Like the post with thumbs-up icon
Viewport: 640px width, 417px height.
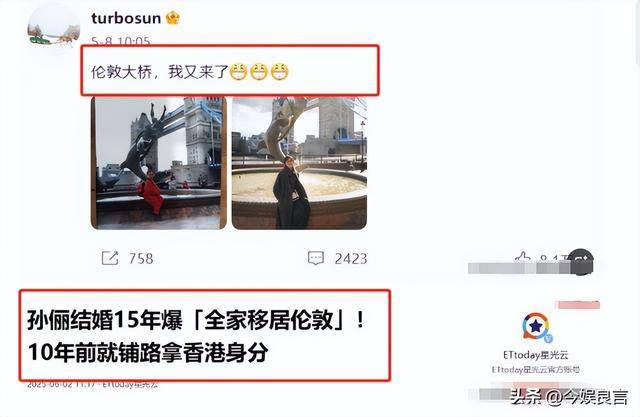pyautogui.click(x=522, y=258)
